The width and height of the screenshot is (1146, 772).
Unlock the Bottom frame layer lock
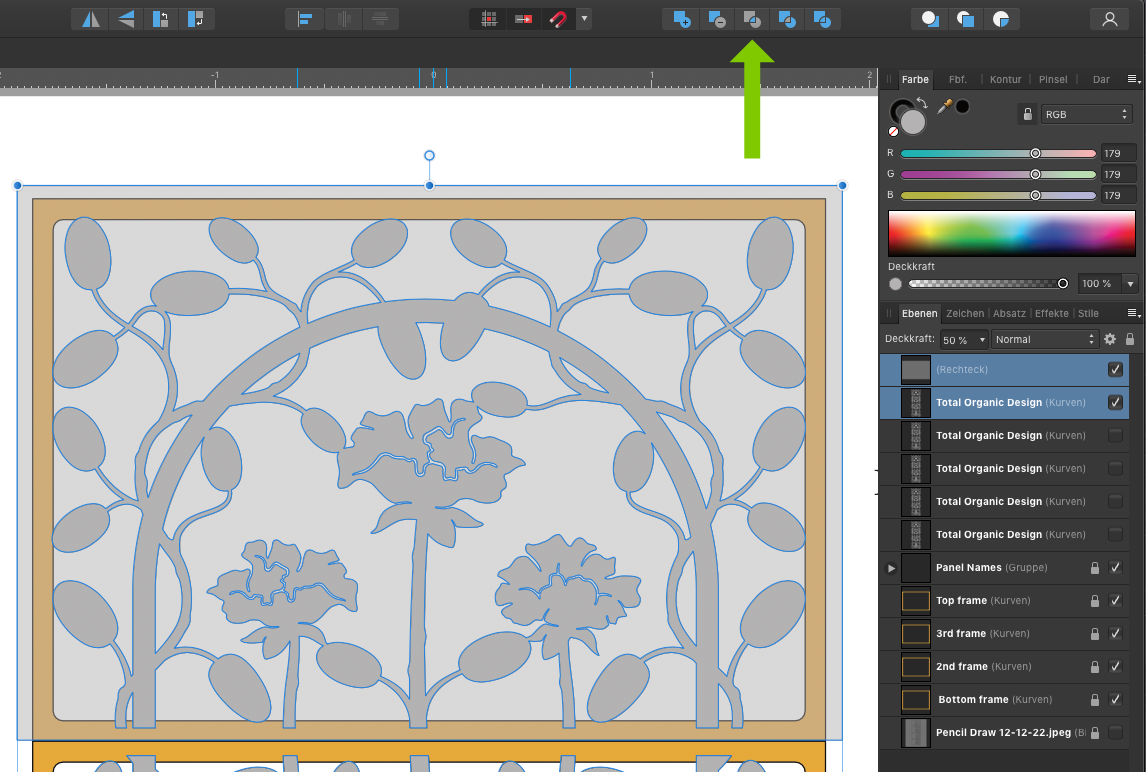[1095, 700]
